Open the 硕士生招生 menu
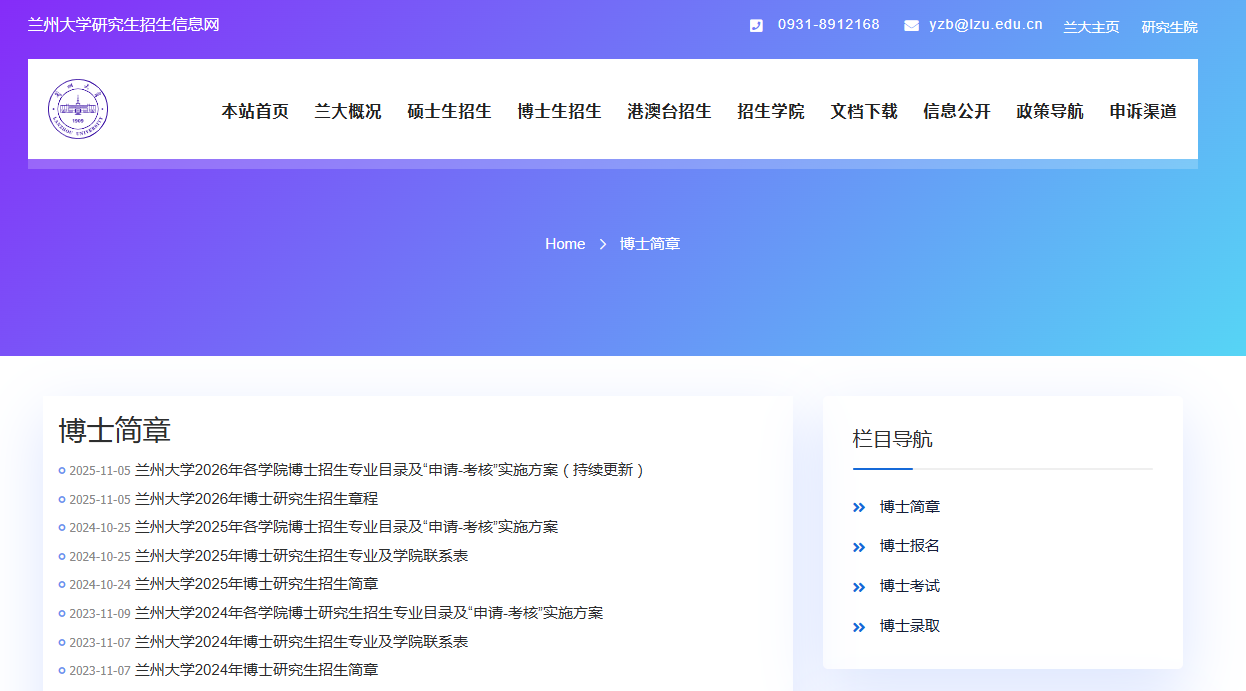 click(449, 111)
